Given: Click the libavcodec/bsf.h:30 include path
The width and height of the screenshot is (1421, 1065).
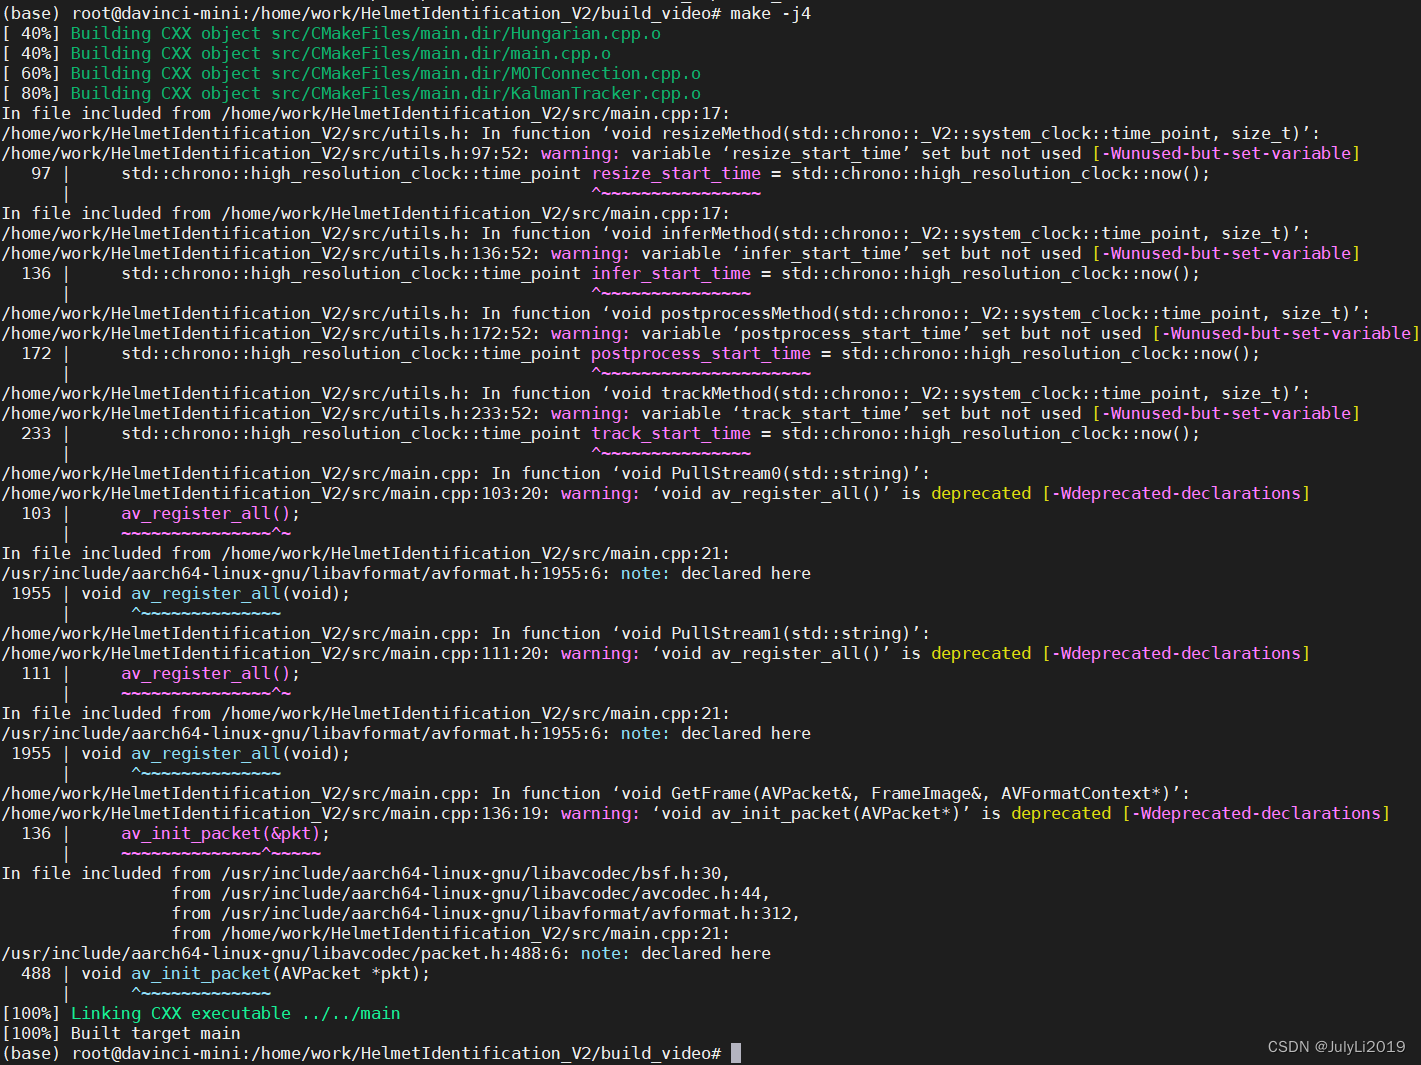Looking at the screenshot, I should tap(471, 873).
